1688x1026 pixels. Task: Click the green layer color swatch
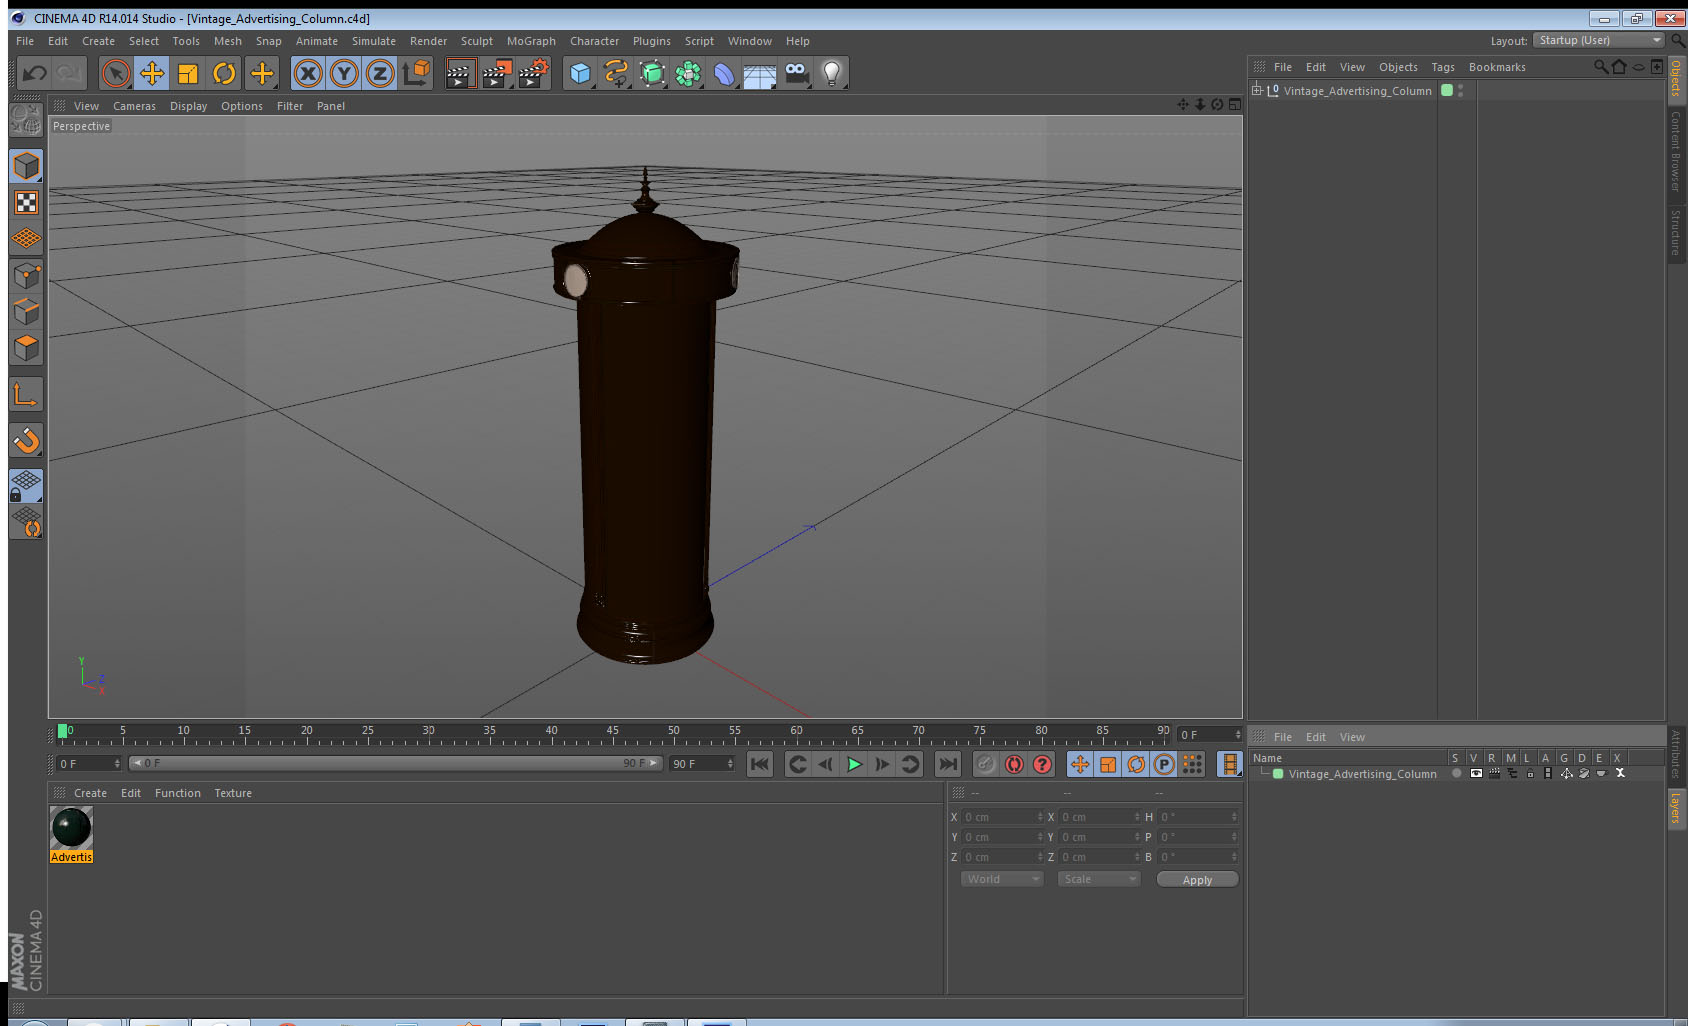[x=1278, y=774]
